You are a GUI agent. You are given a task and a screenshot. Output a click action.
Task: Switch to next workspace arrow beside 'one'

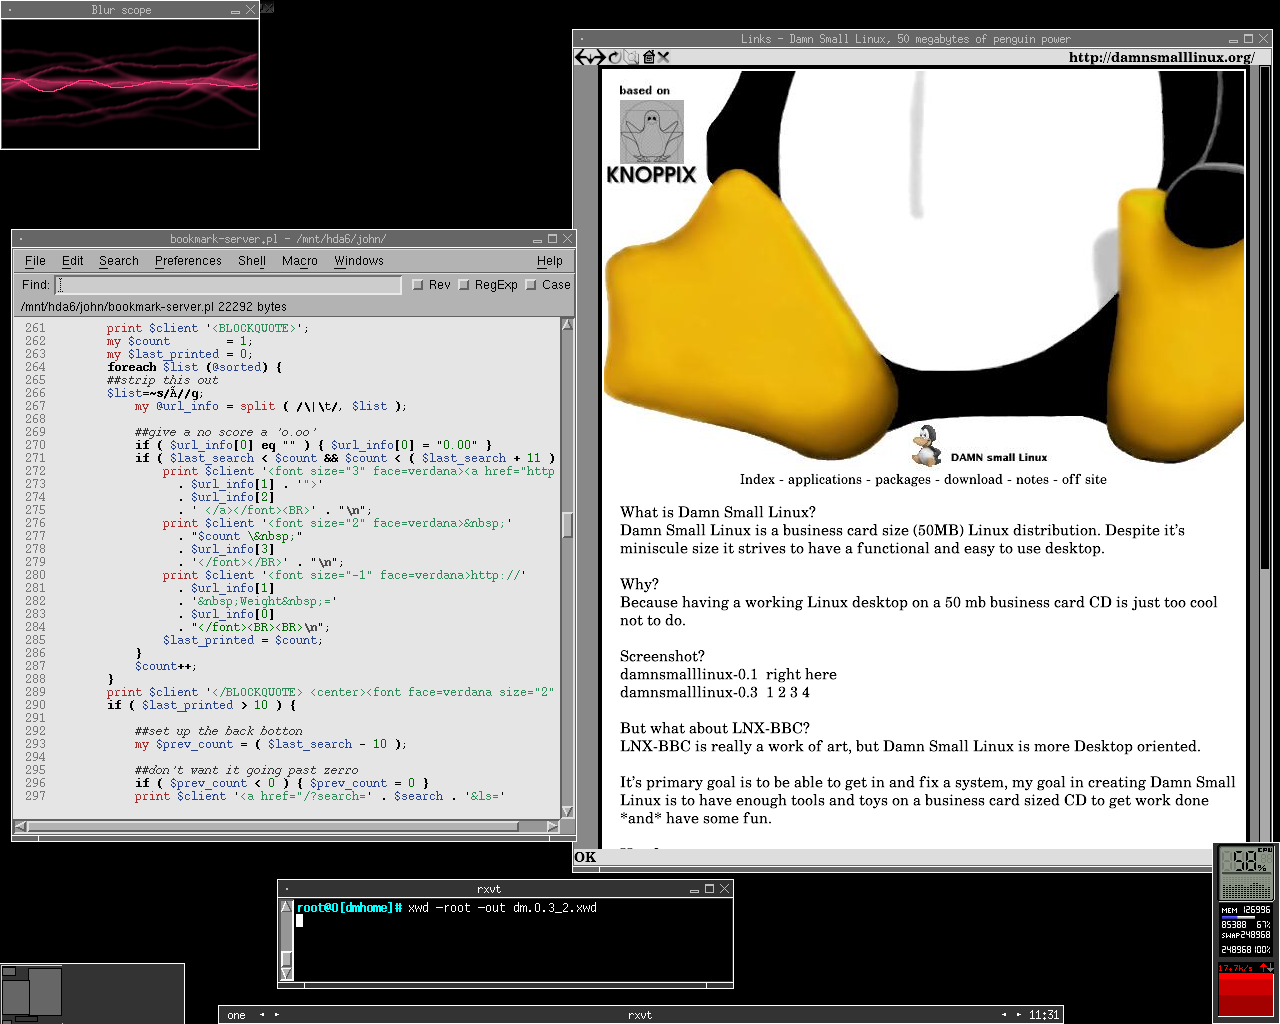click(x=277, y=1015)
